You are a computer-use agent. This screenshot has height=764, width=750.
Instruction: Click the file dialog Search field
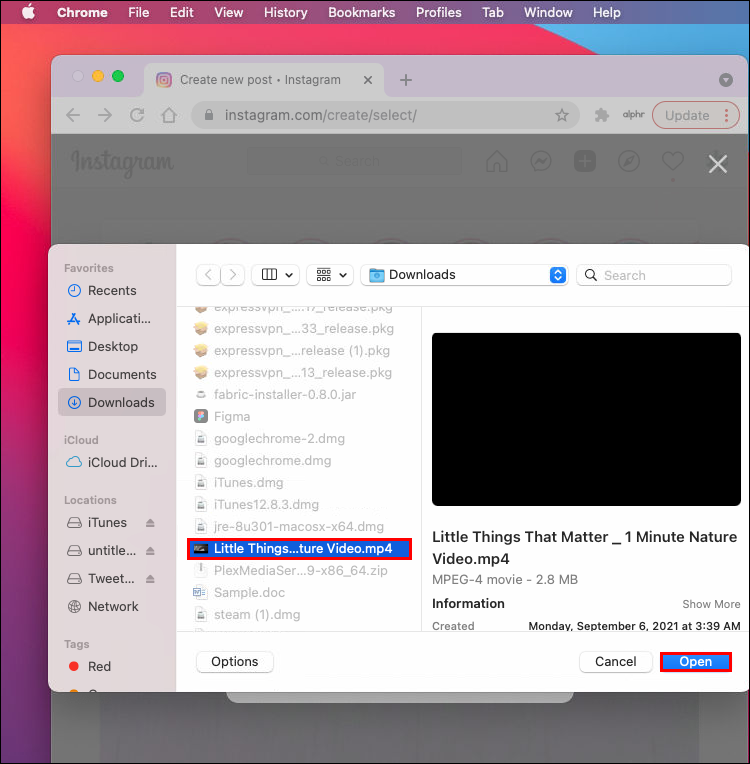coord(654,275)
